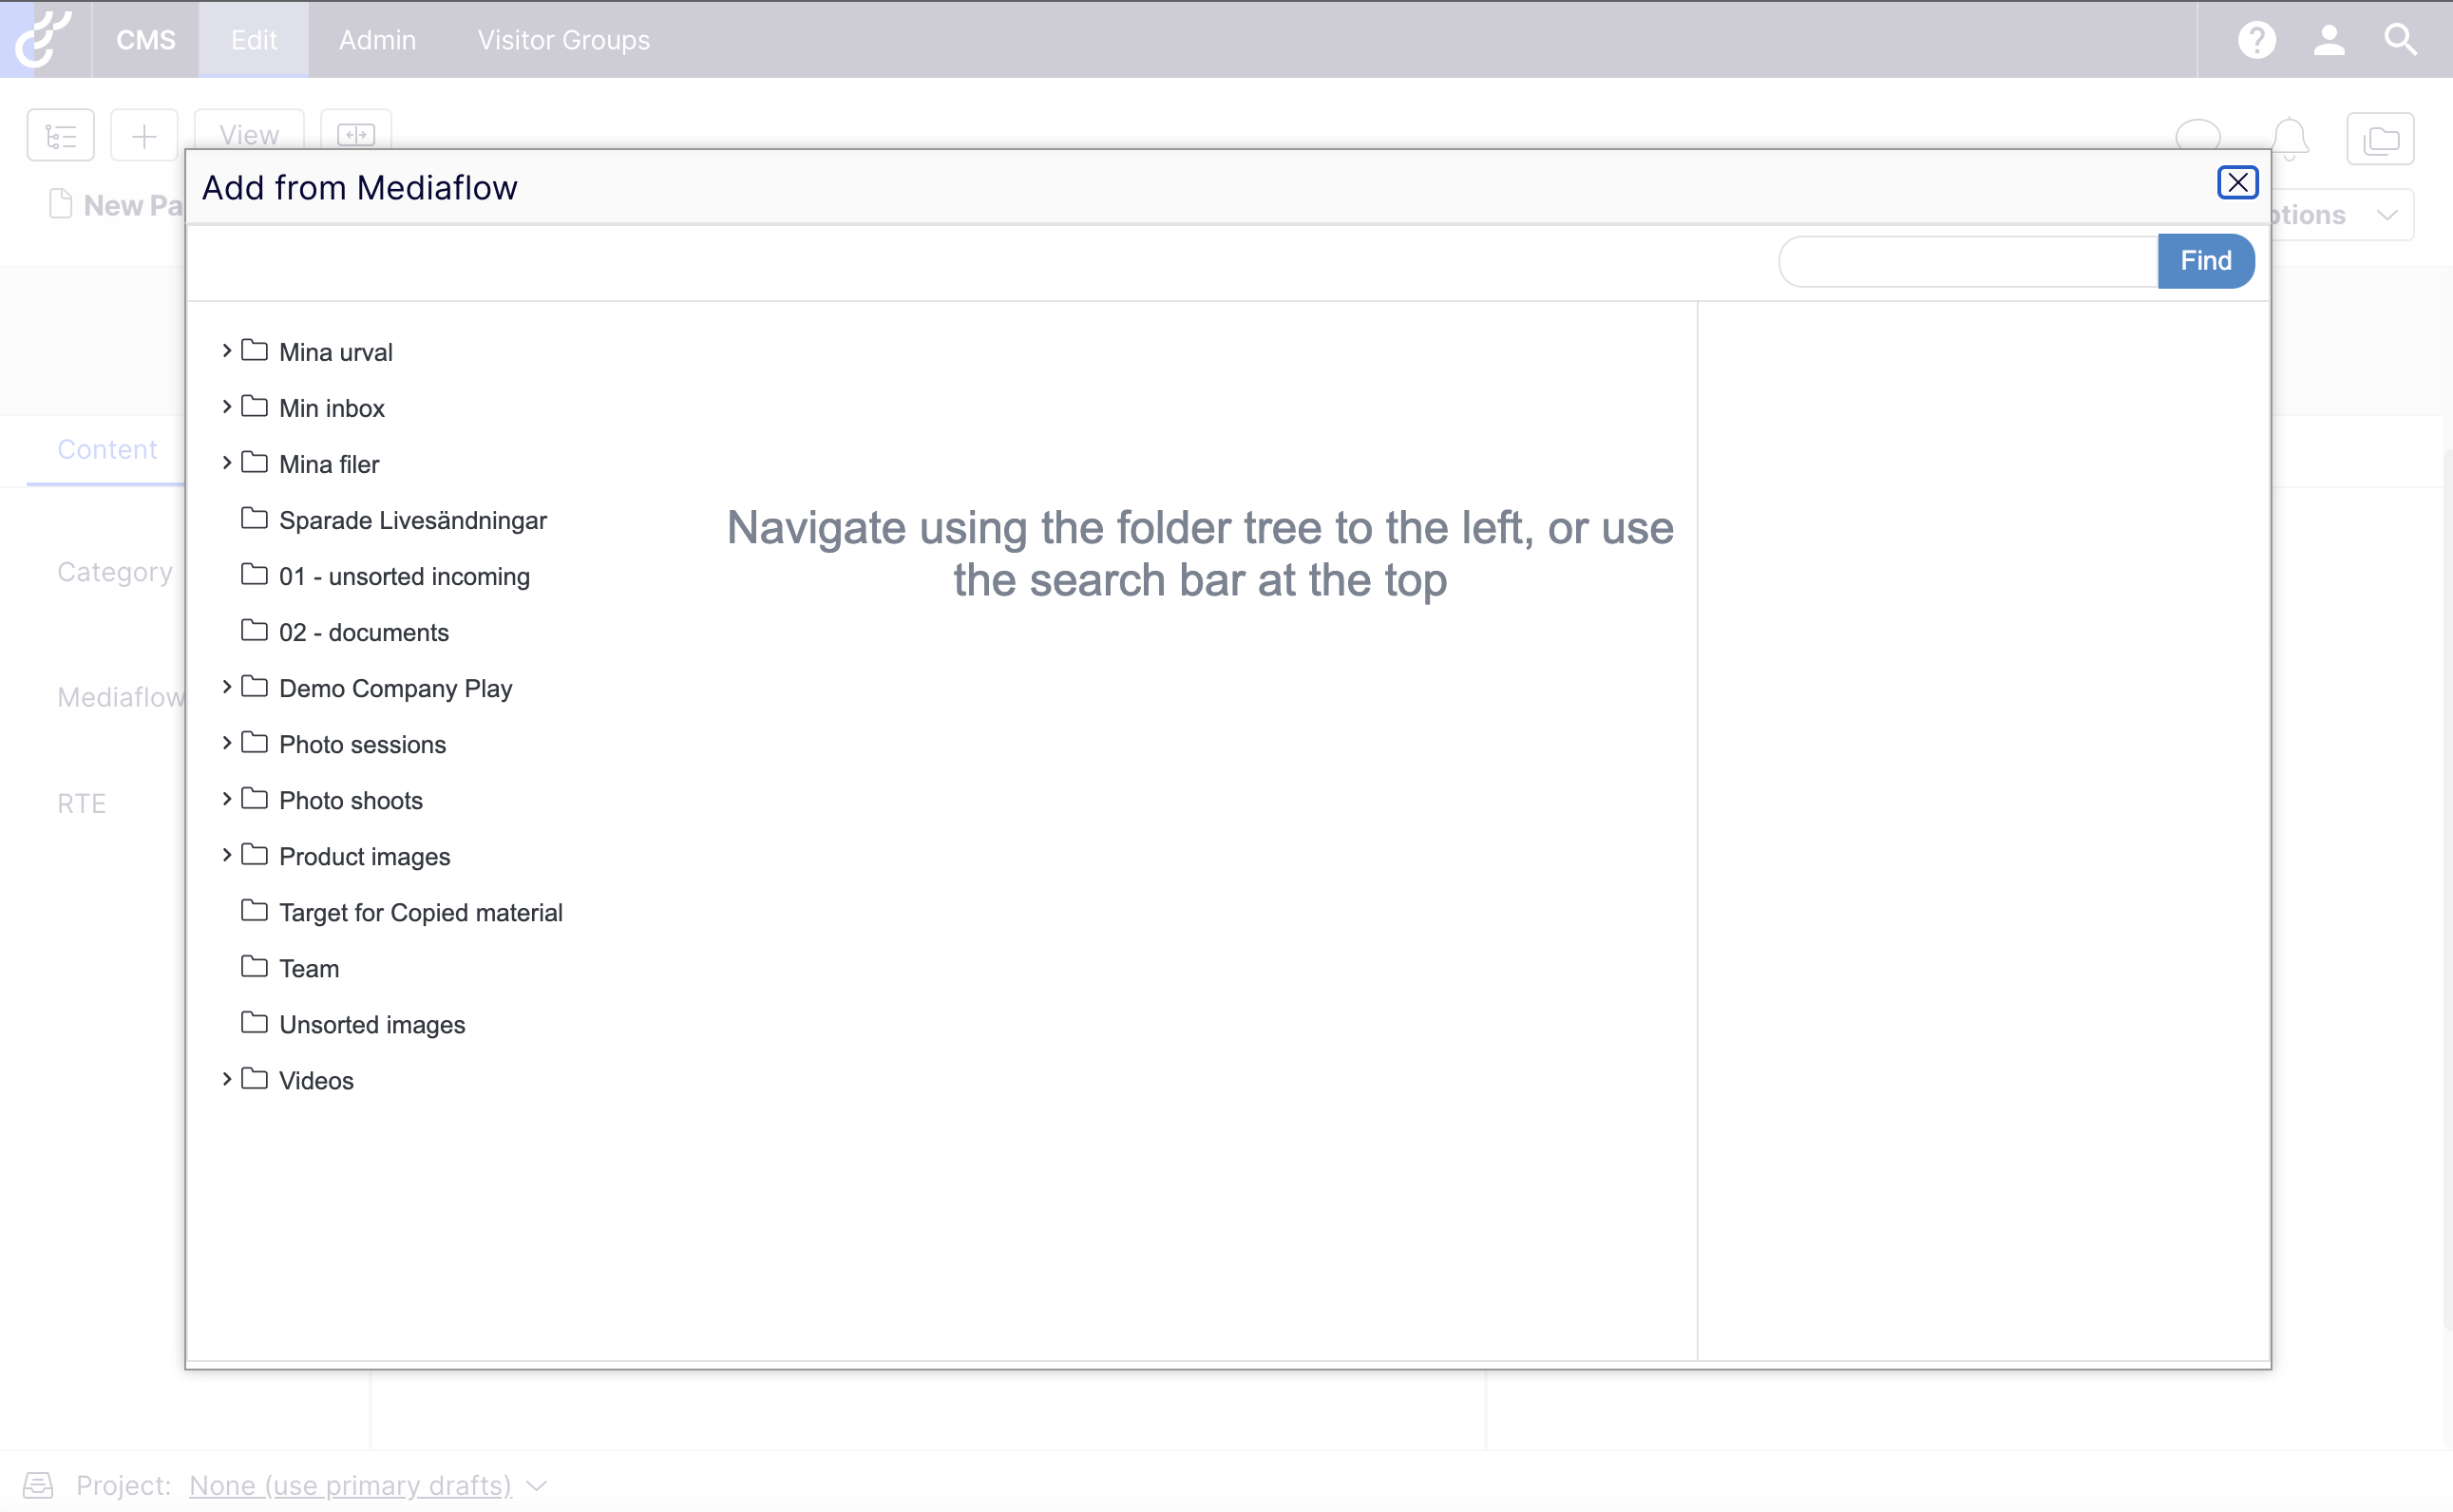Click the View button
The height and width of the screenshot is (1512, 2453).
point(248,134)
